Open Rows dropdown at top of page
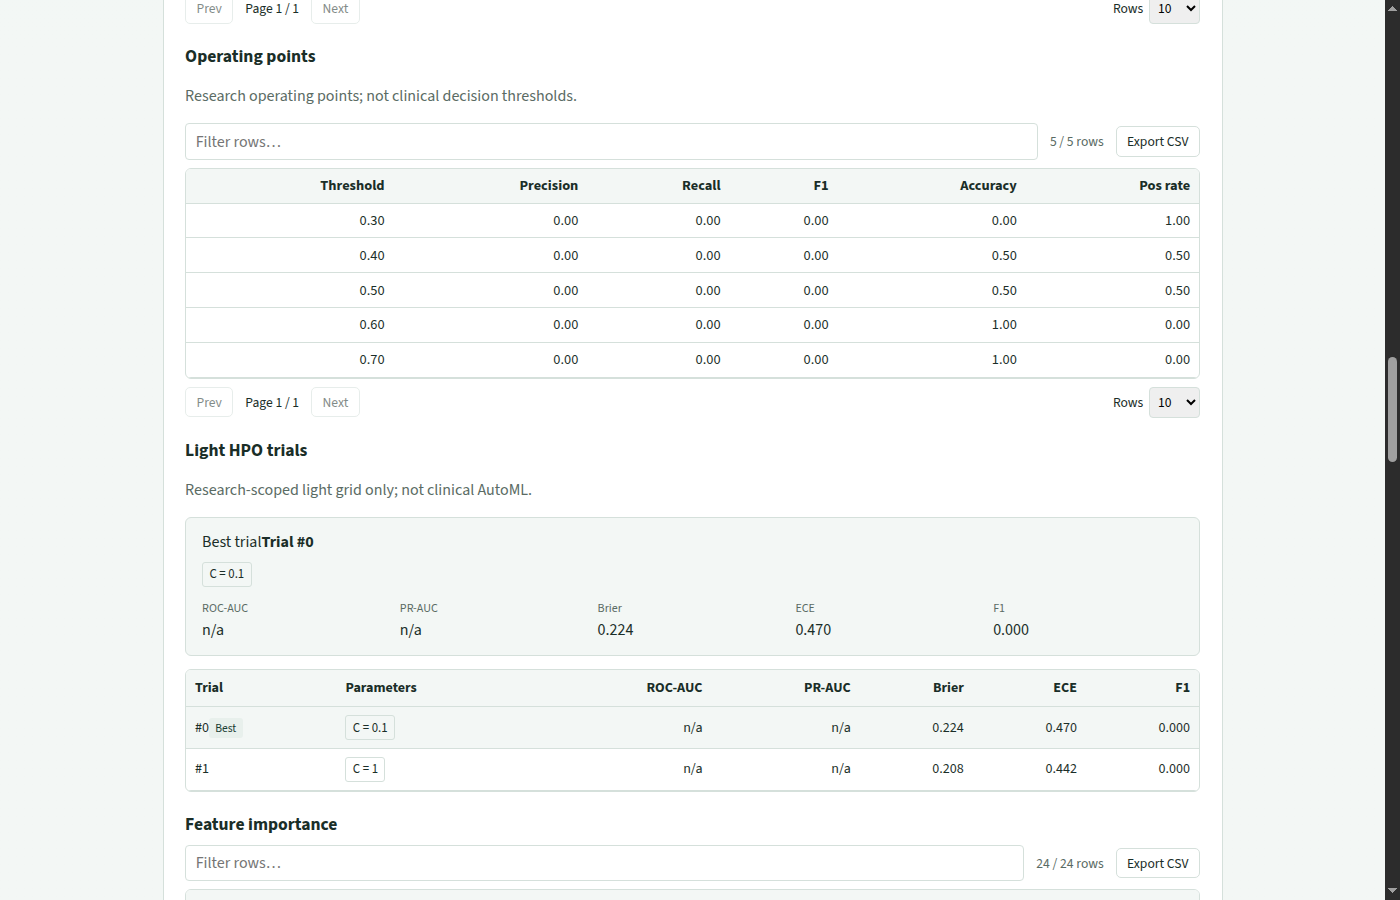The height and width of the screenshot is (900, 1400). 1174,9
